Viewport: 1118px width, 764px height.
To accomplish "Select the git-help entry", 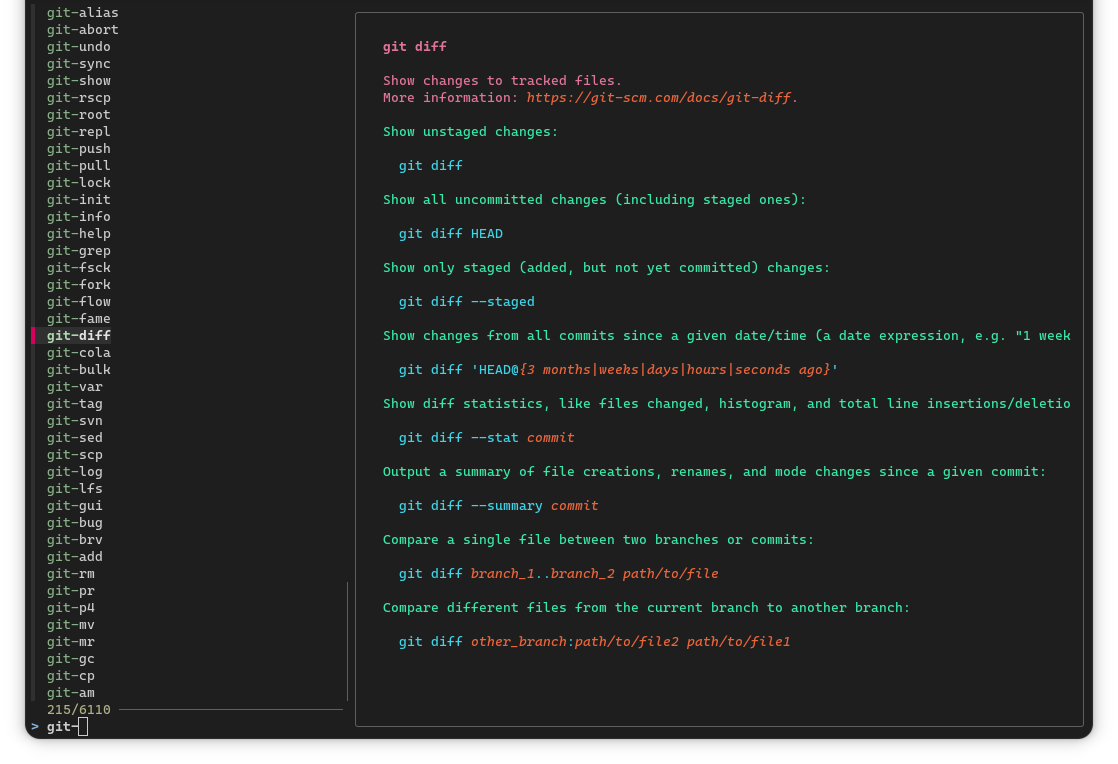I will click(78, 234).
